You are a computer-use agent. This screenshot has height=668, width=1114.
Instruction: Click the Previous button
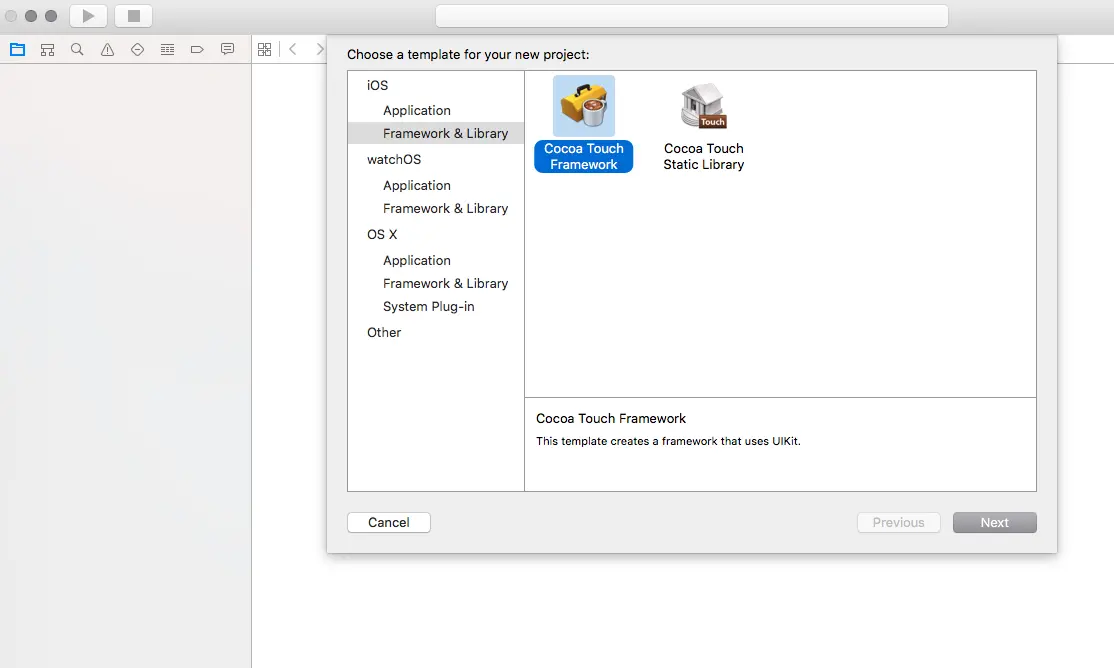(x=899, y=522)
